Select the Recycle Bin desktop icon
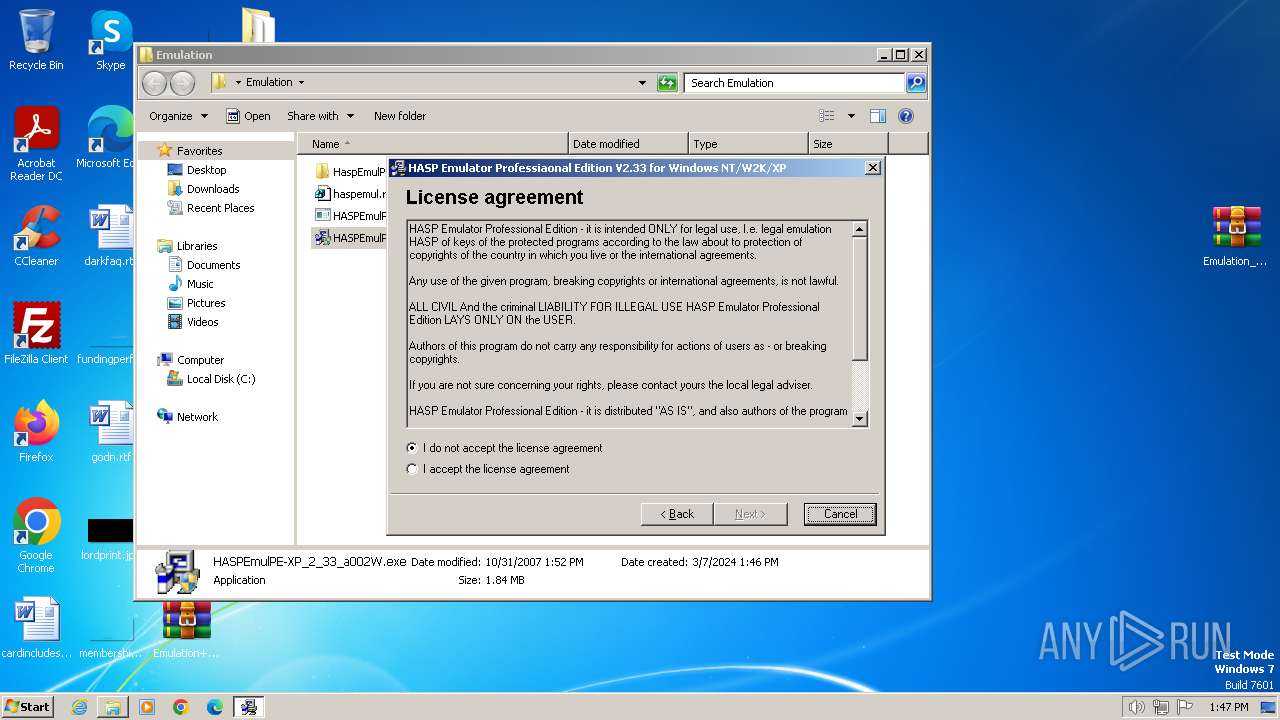 click(36, 40)
